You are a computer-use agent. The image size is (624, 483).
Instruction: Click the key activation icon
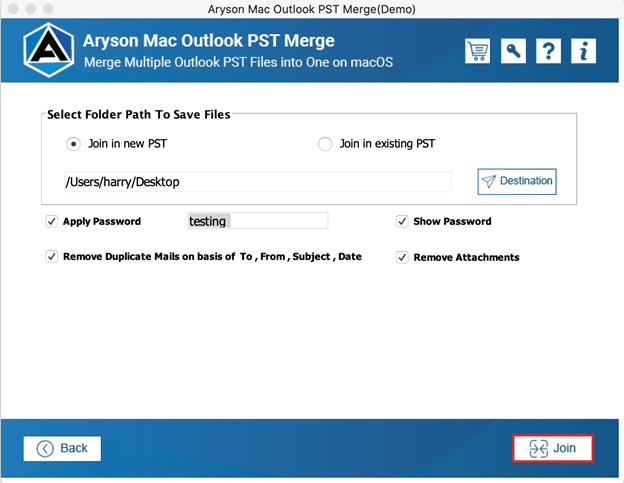[x=513, y=51]
